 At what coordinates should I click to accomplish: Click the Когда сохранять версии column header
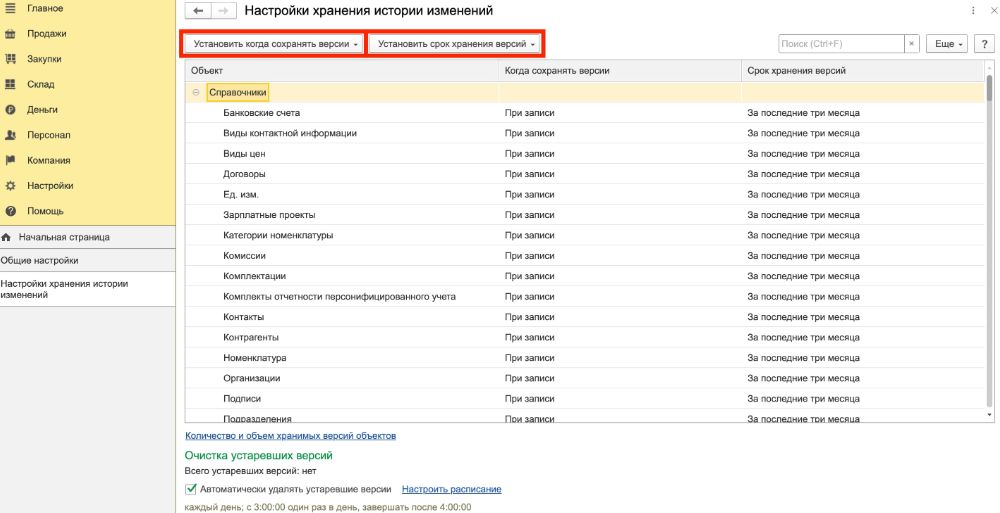point(619,71)
